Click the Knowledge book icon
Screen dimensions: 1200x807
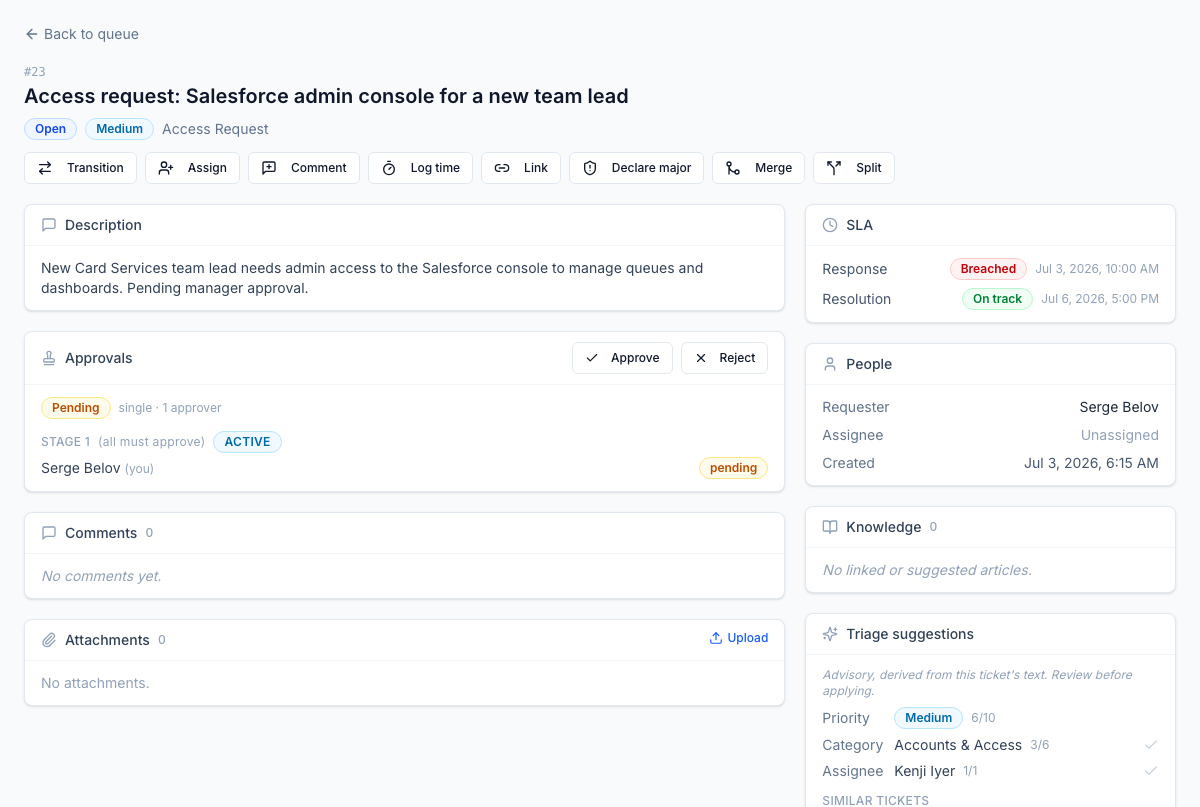click(830, 527)
